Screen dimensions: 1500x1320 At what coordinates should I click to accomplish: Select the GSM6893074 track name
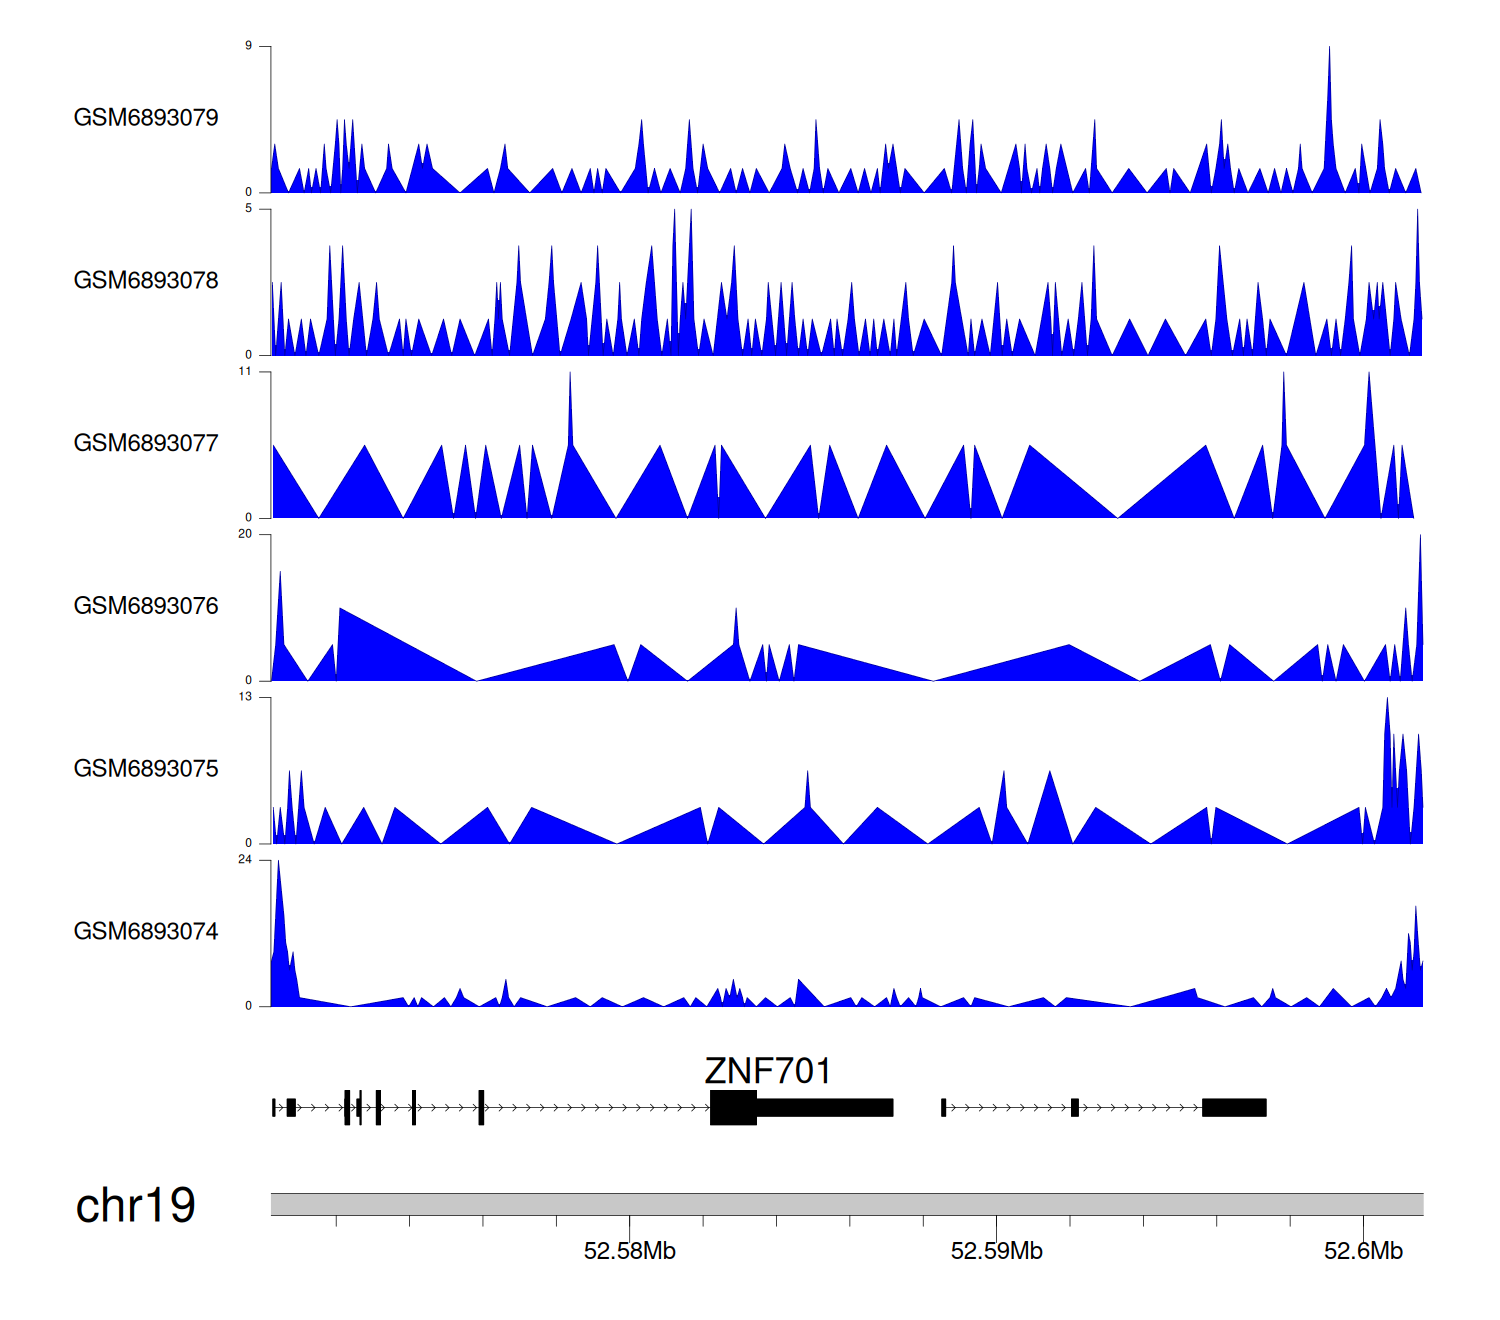[146, 932]
